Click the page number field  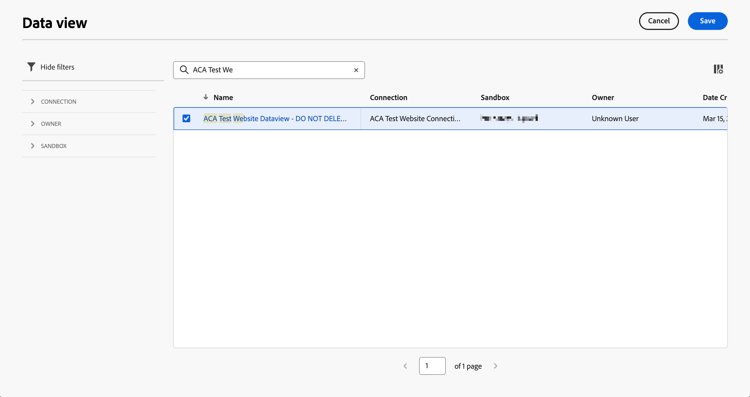(x=432, y=366)
